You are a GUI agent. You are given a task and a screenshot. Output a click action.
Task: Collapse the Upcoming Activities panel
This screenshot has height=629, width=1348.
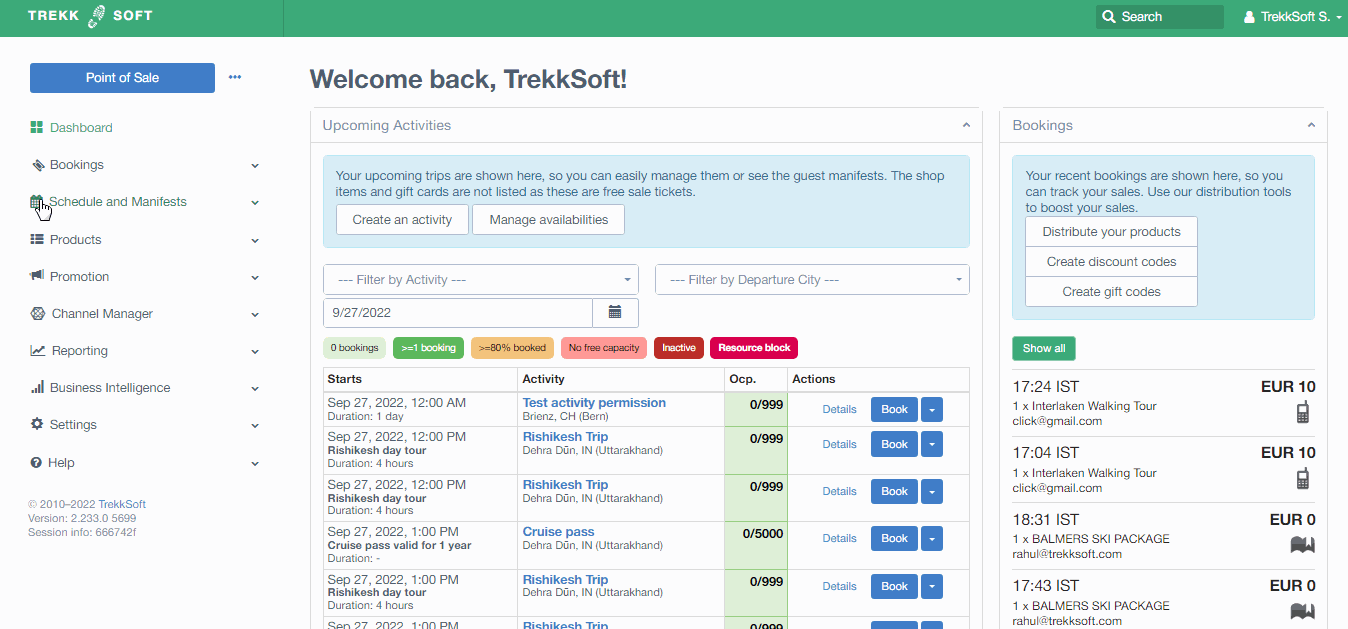966,126
